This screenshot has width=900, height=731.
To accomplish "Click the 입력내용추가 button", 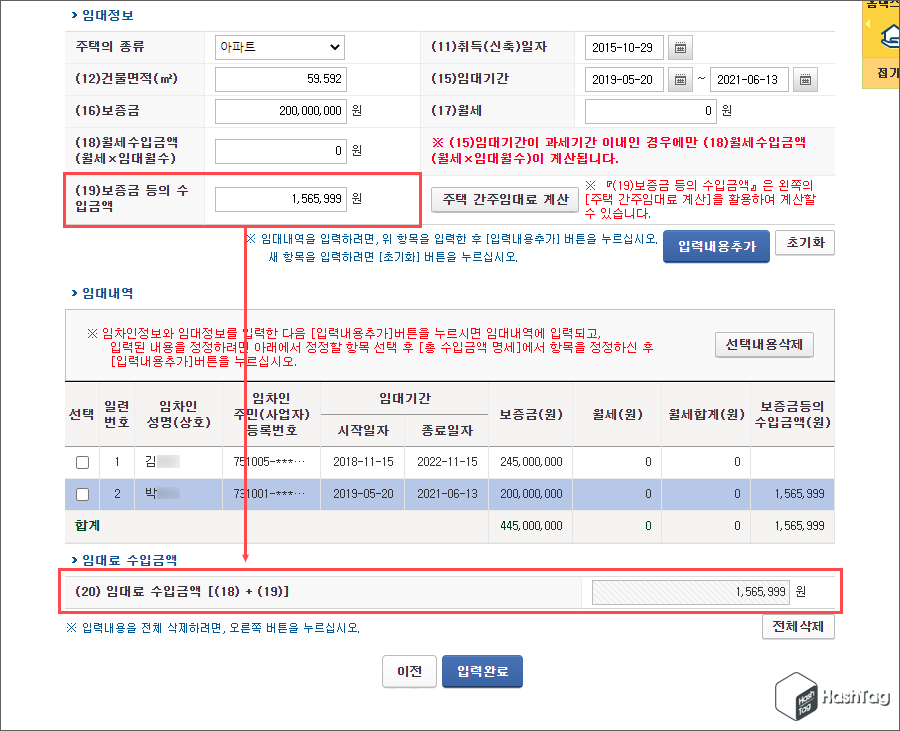I will (716, 246).
